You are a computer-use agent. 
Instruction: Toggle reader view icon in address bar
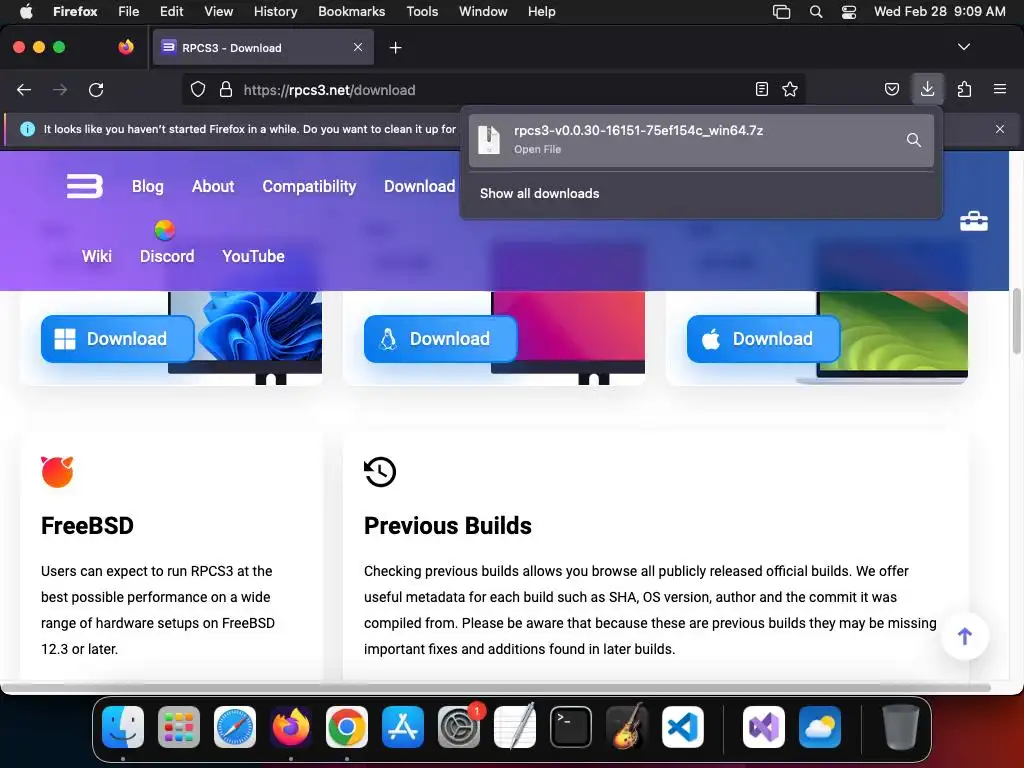pos(761,89)
